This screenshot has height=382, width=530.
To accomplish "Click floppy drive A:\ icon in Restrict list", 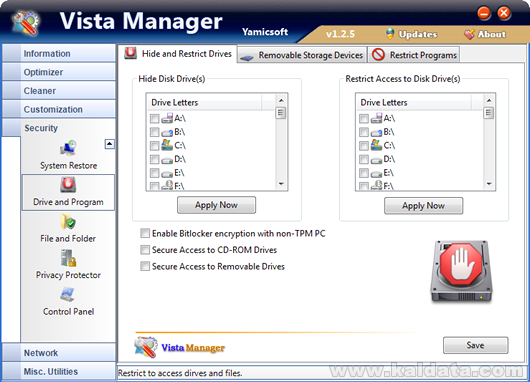I will pos(376,118).
